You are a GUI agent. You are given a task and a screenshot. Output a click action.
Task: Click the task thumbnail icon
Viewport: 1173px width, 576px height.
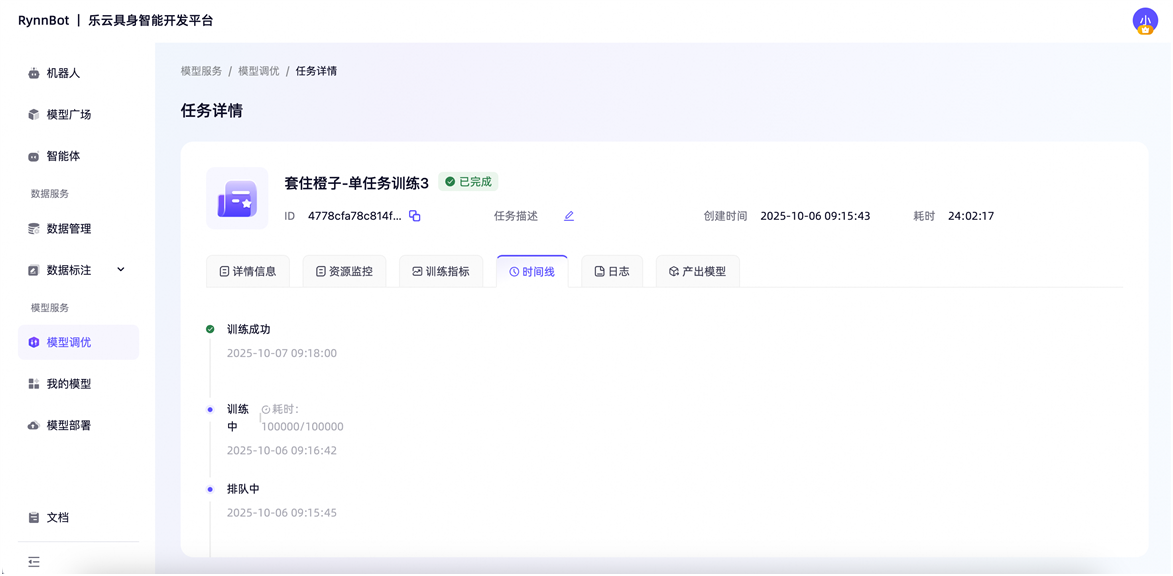237,198
